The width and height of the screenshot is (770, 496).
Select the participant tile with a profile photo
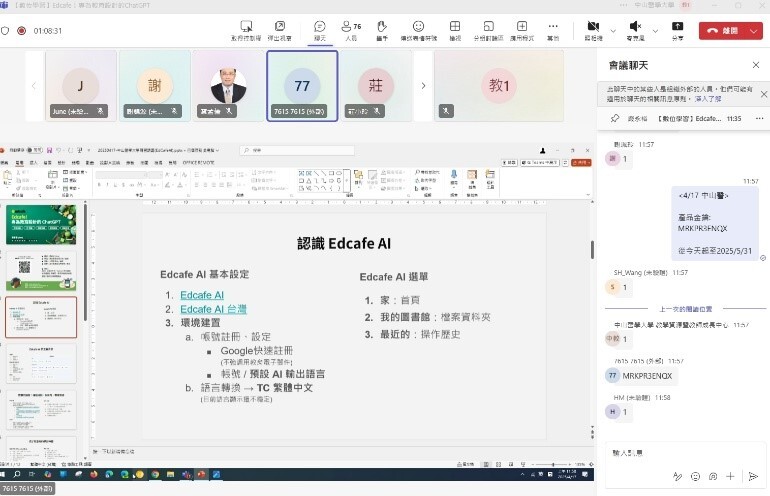228,85
